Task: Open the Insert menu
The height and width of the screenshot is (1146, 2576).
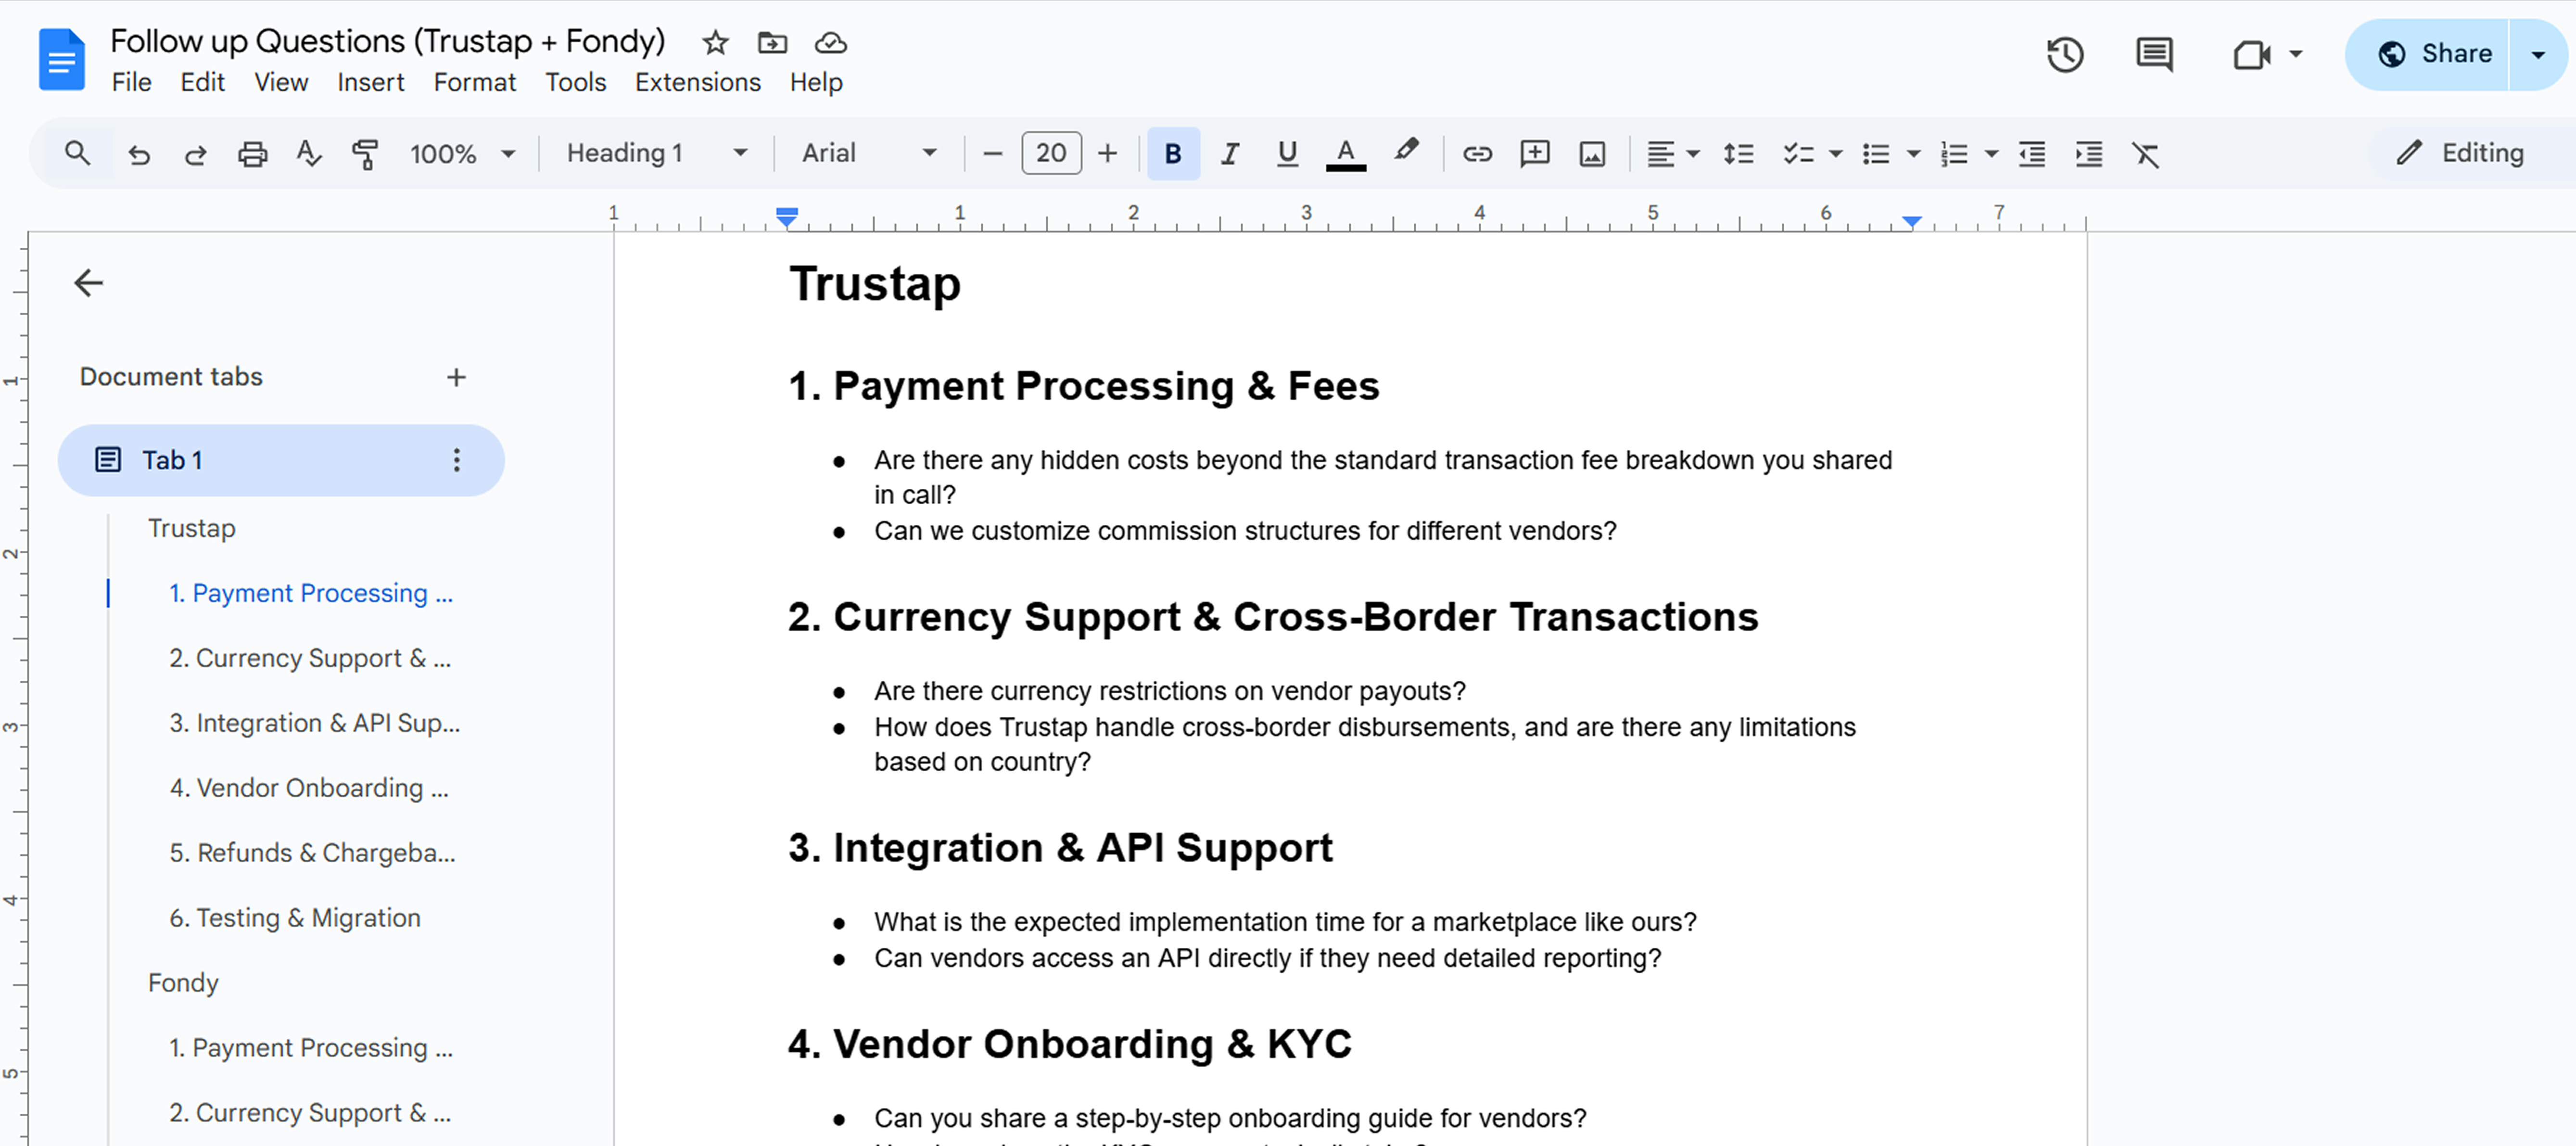Action: [x=371, y=82]
